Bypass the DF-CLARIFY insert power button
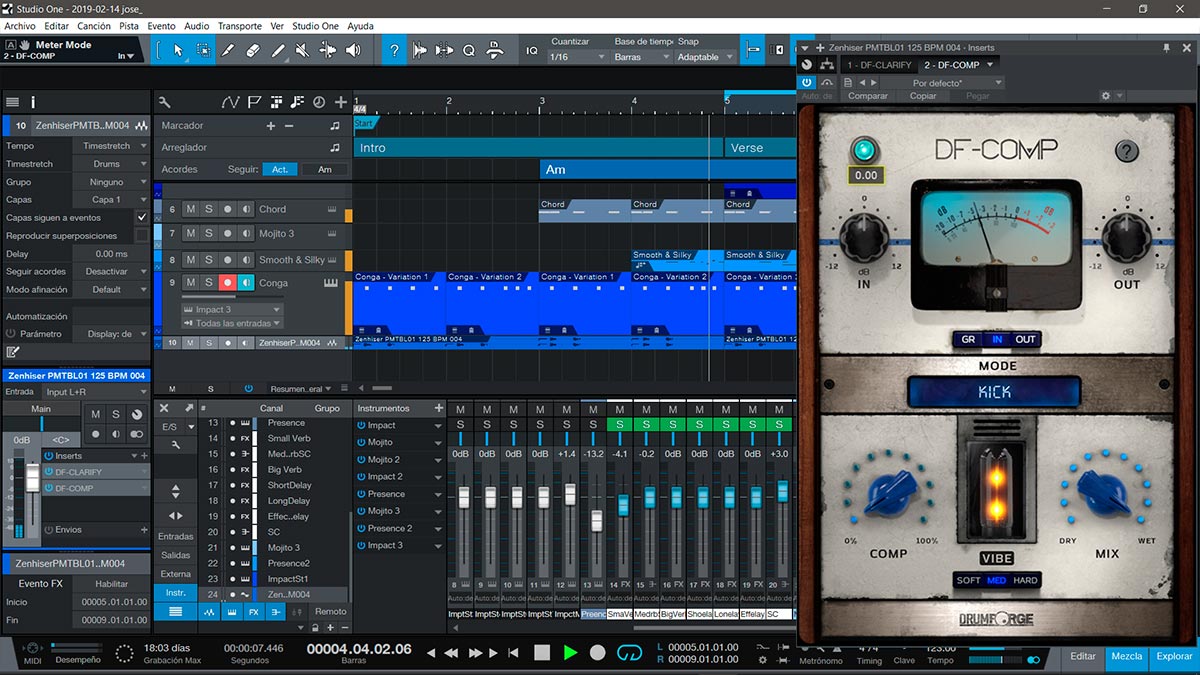Screen dimensions: 1200x675 click(48, 471)
